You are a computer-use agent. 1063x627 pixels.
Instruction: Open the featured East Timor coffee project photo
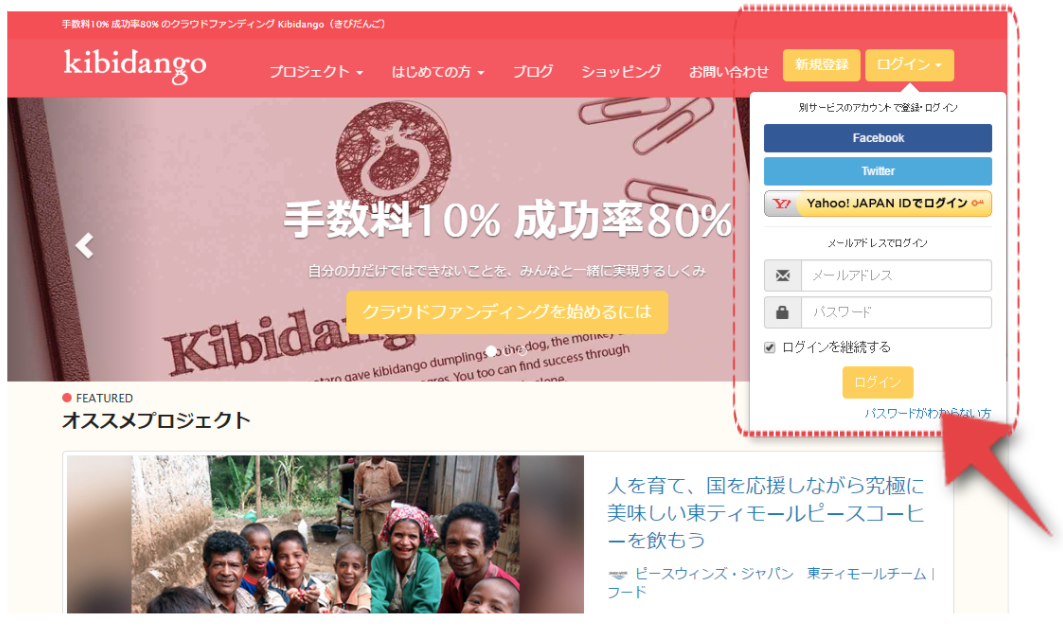pos(325,534)
